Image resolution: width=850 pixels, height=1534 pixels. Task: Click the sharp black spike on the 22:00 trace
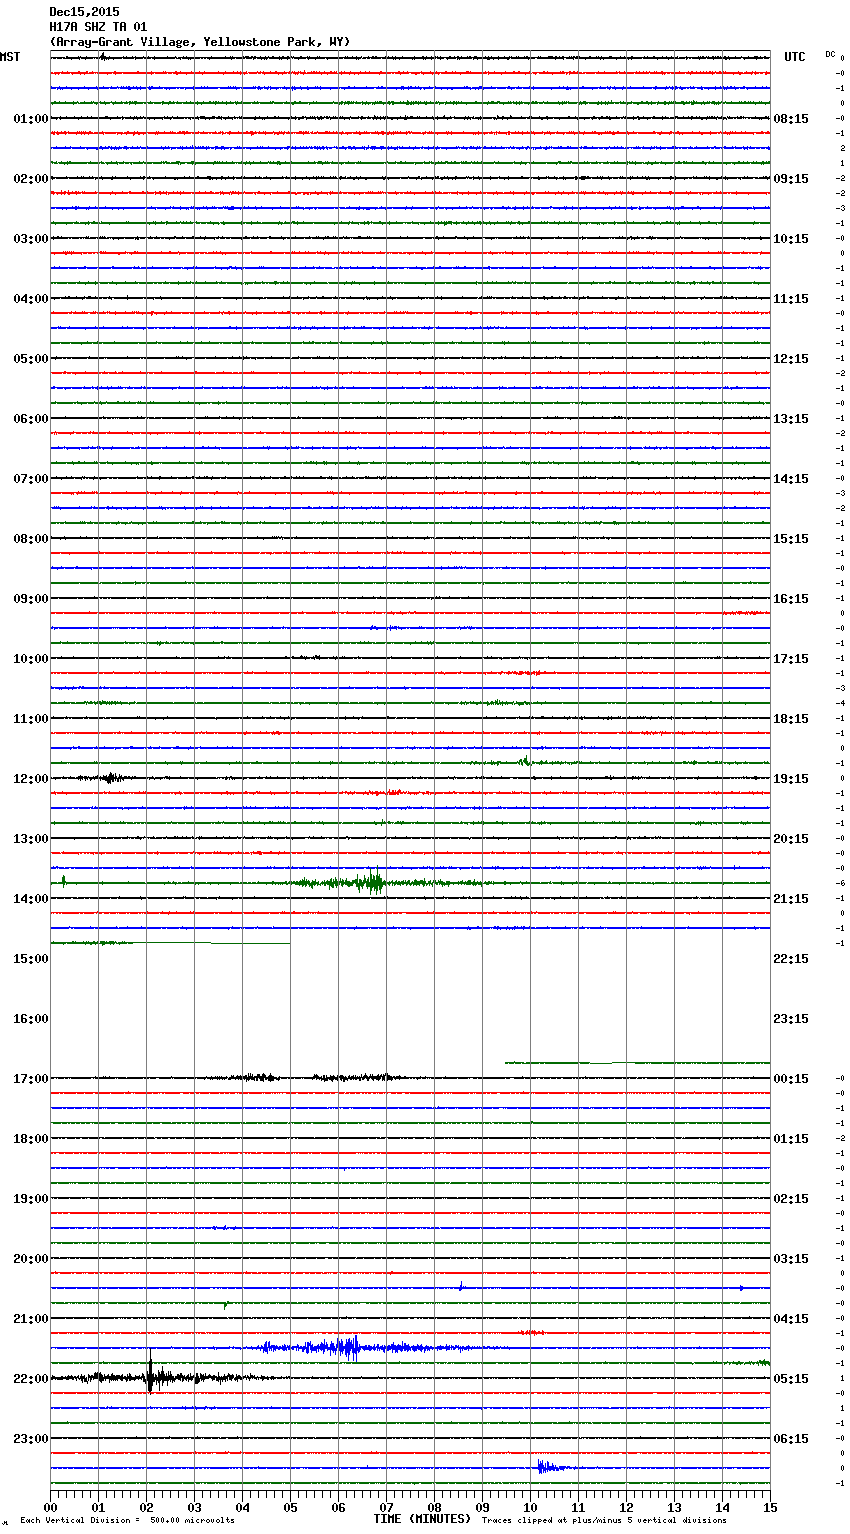(x=150, y=1372)
